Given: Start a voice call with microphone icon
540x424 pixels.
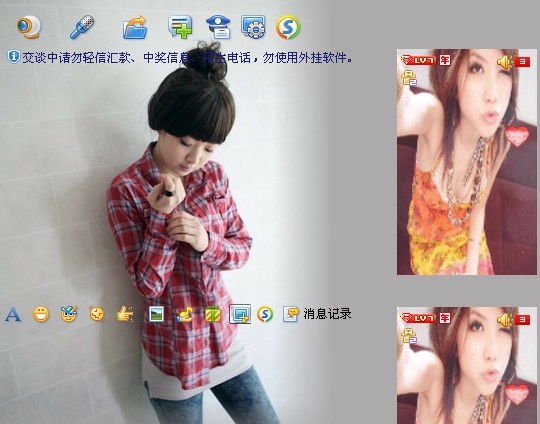Looking at the screenshot, I should coord(82,27).
